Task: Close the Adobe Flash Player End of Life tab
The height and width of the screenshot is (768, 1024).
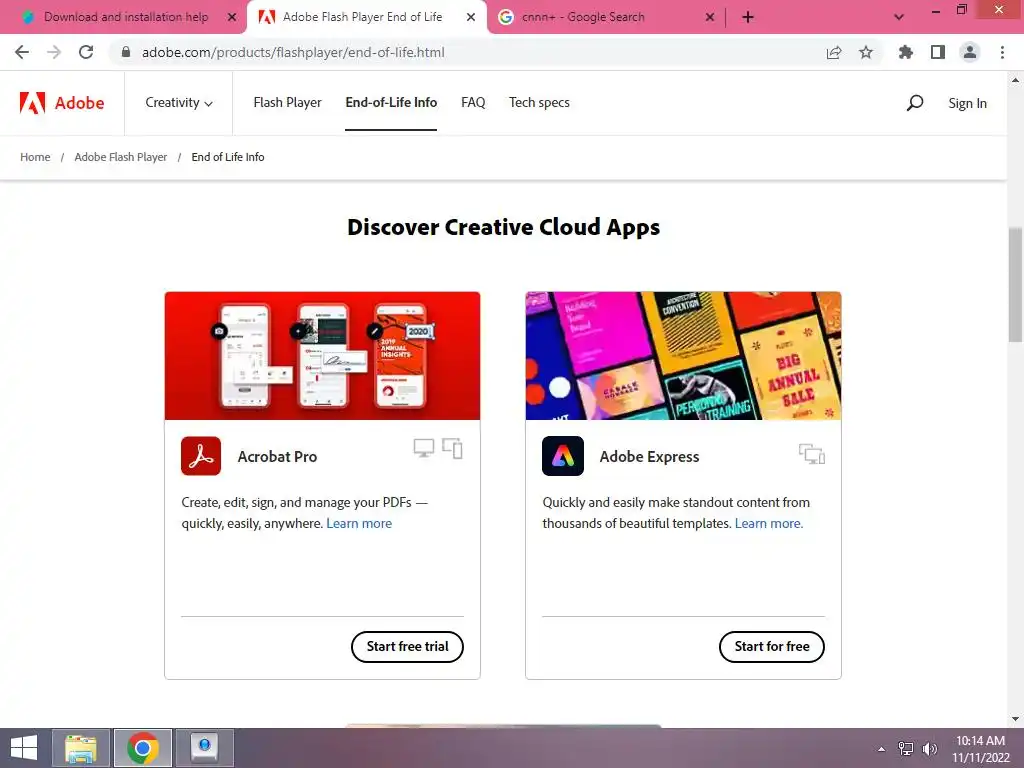Action: [x=471, y=17]
